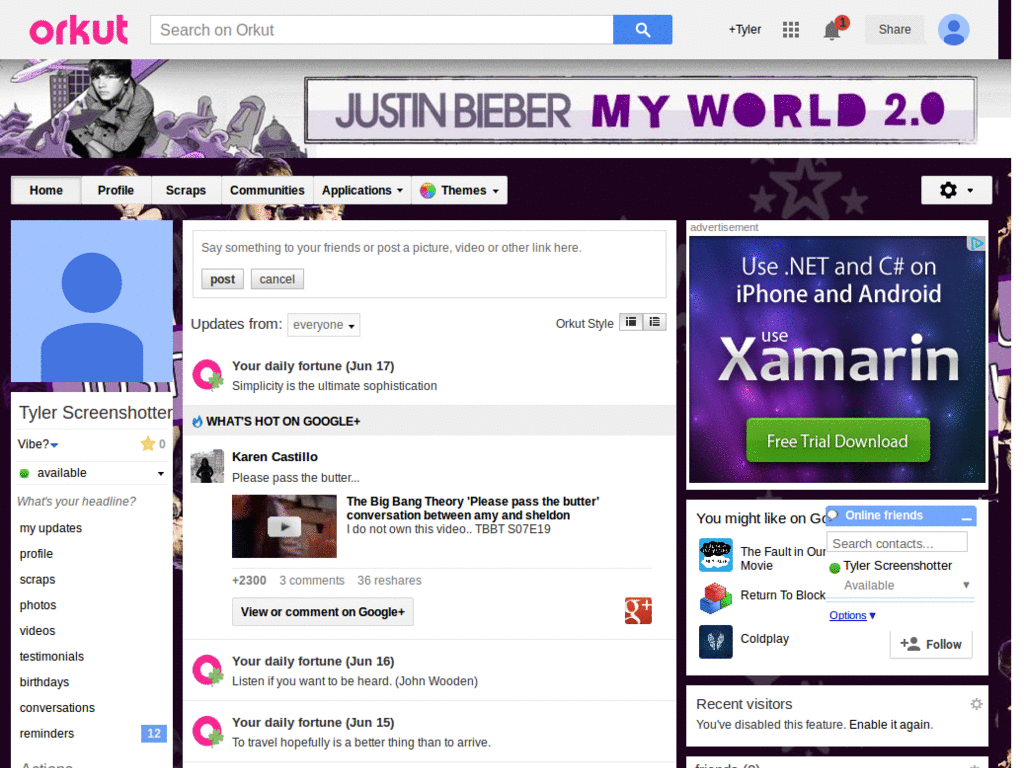
Task: Click Free Trial Download ad button
Action: pyautogui.click(x=837, y=441)
